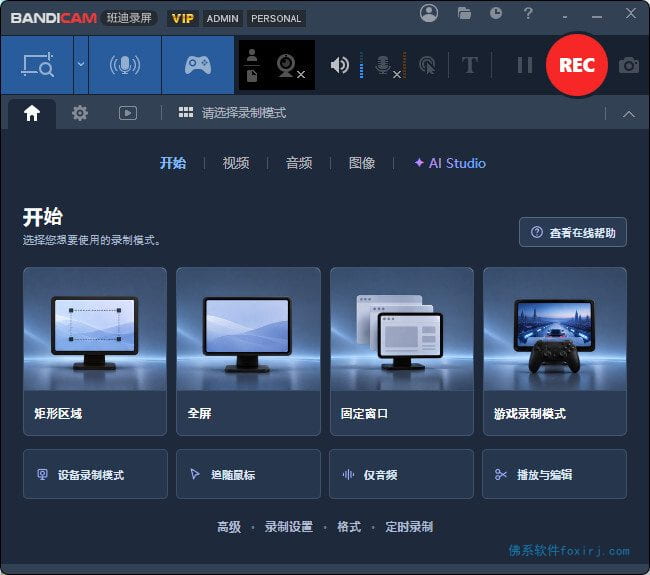Click 查看在线帮助 button
This screenshot has width=650, height=575.
(x=573, y=232)
